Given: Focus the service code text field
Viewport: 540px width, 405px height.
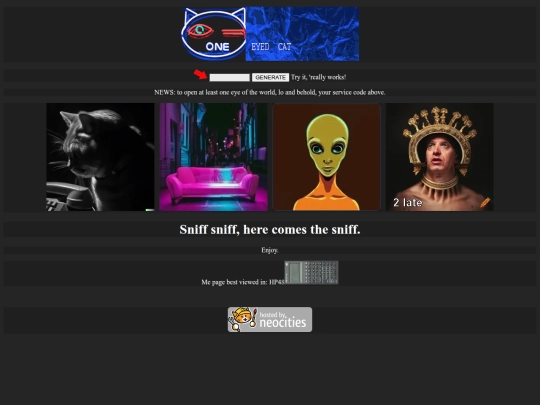Looking at the screenshot, I should click(x=230, y=77).
